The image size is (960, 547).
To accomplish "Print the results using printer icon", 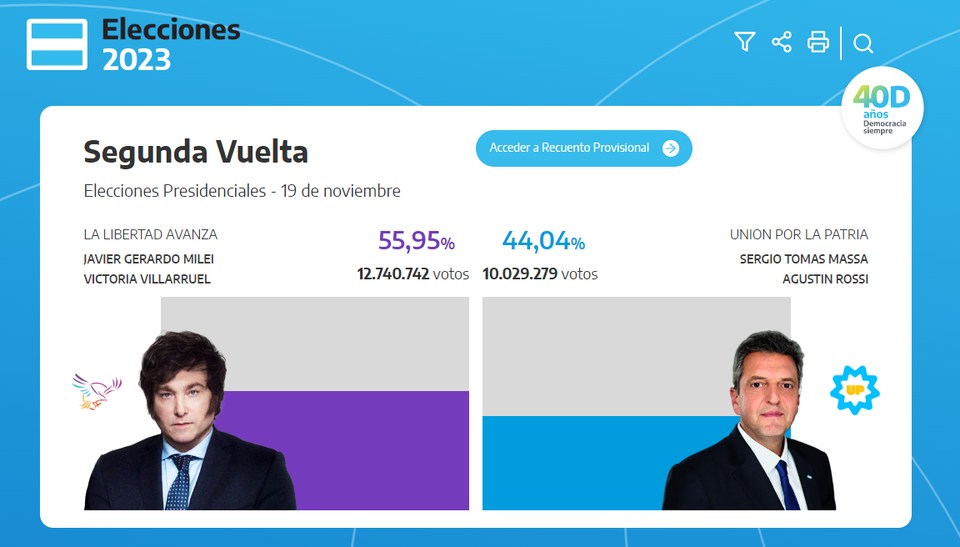I will pyautogui.click(x=818, y=42).
